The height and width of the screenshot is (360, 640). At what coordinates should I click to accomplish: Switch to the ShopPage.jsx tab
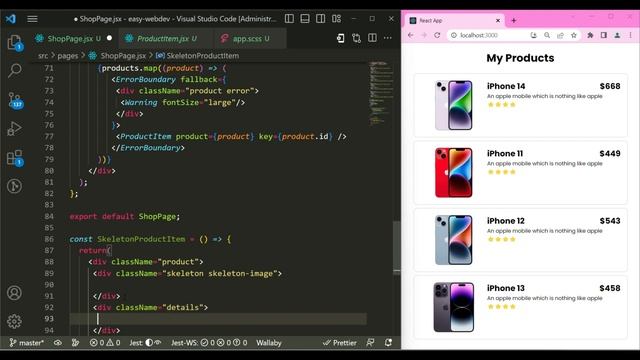point(74,39)
